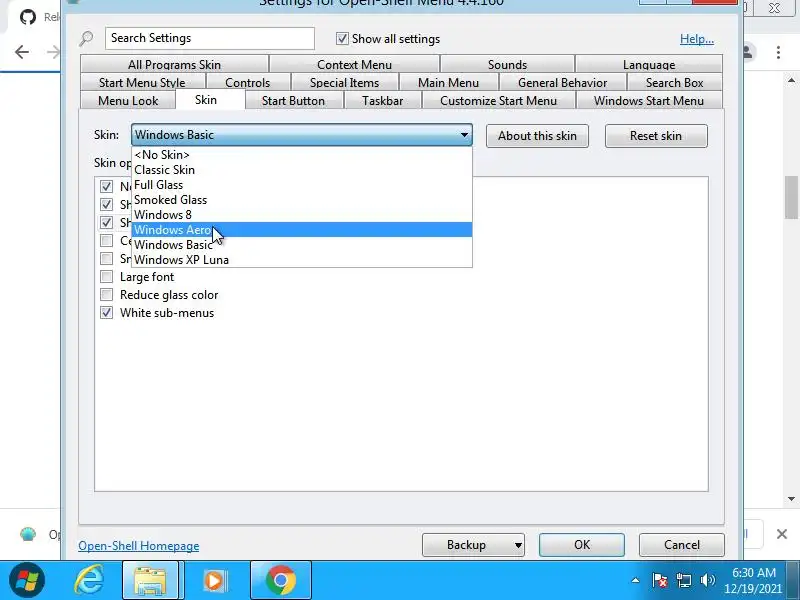The height and width of the screenshot is (600, 800).
Task: Go to Start Menu Style tab
Action: pyautogui.click(x=142, y=83)
